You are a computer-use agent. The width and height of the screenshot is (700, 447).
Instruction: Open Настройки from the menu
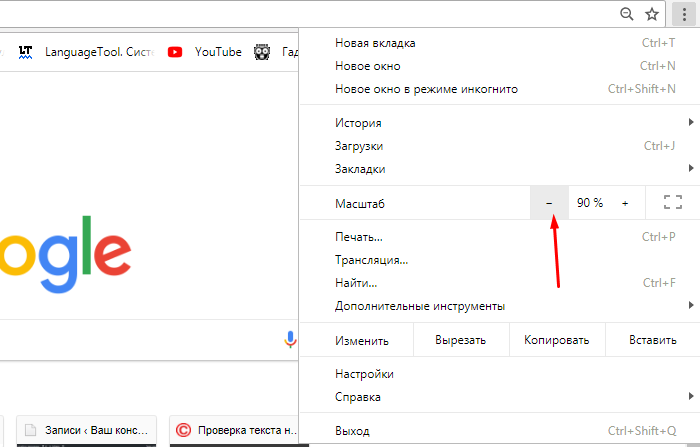(x=500, y=374)
